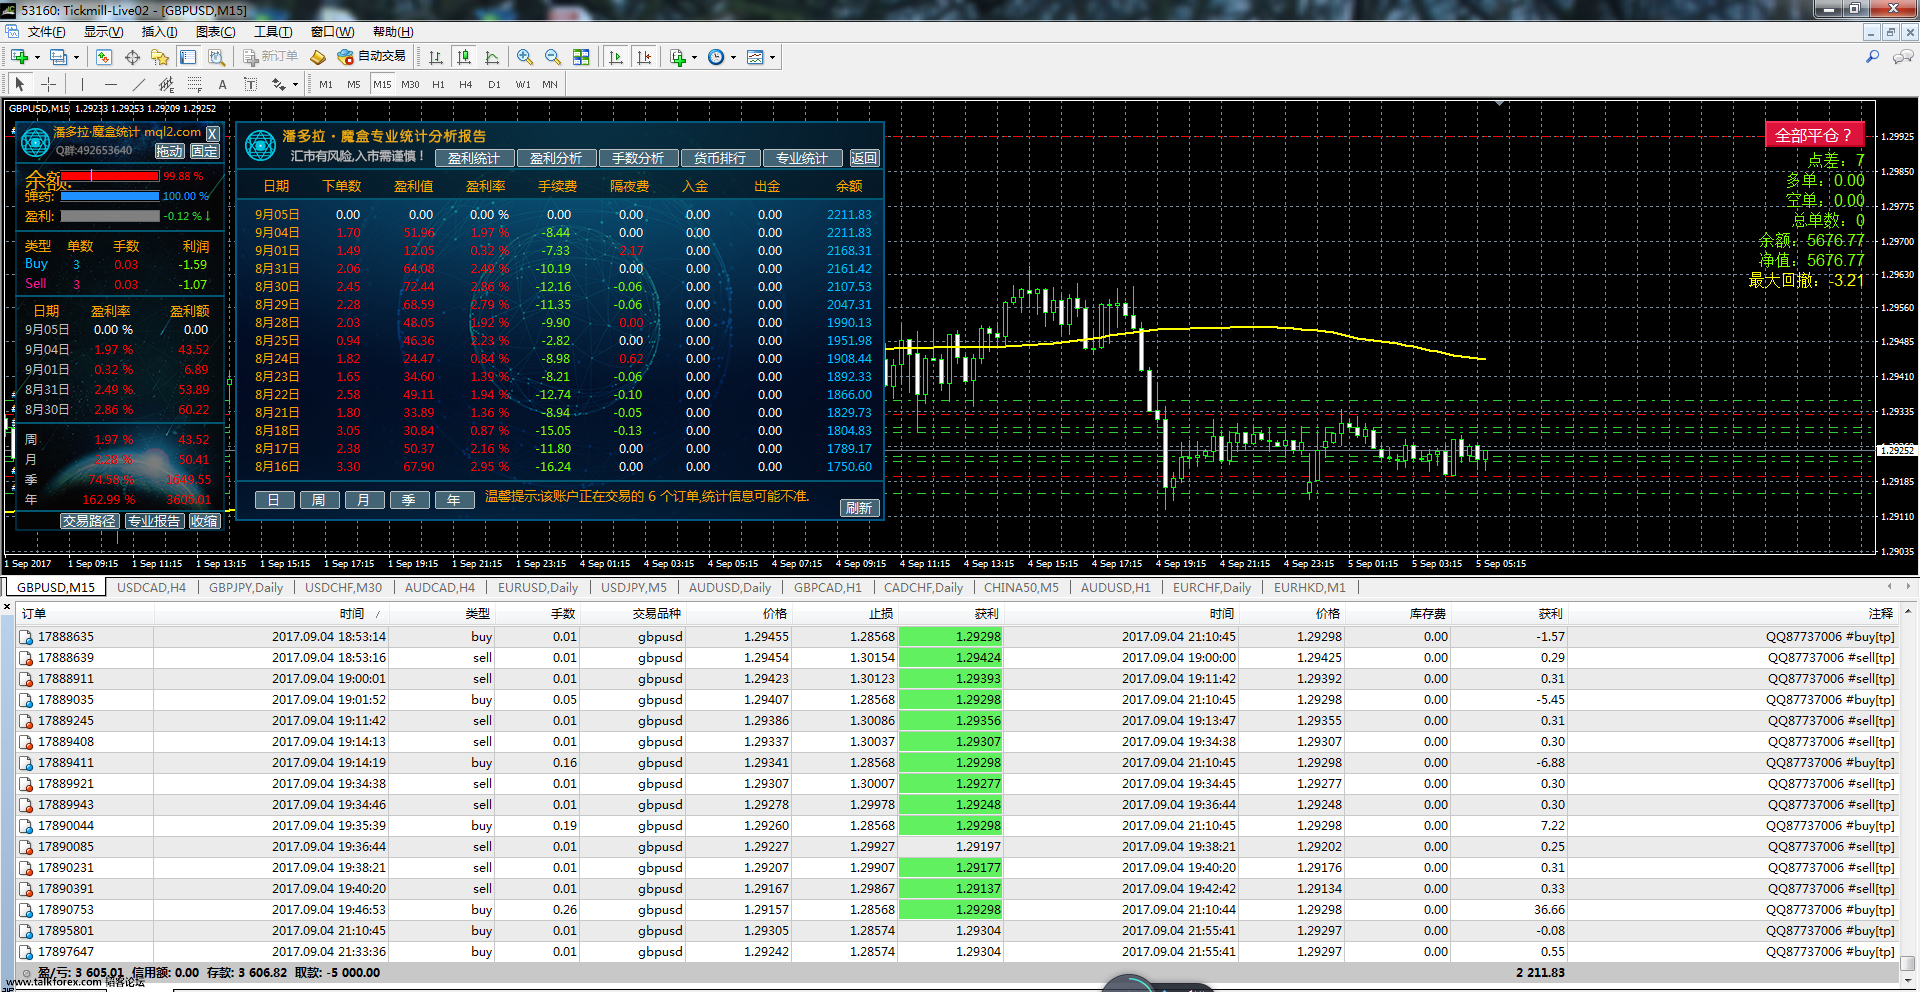Viewport: 1920px width, 992px height.
Task: Open the 插入(I) menu
Action: click(x=159, y=32)
